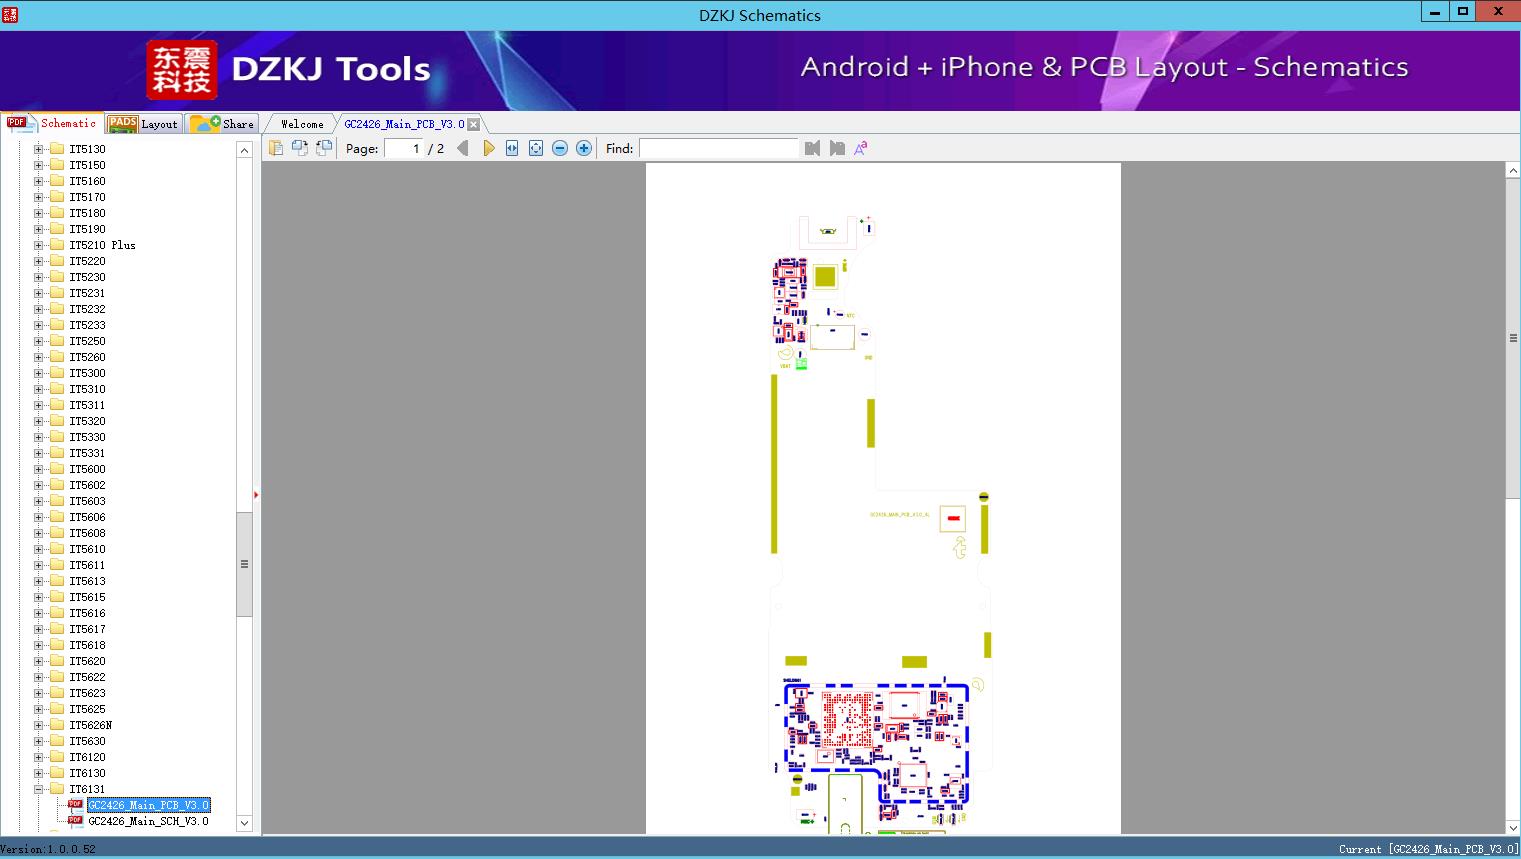Viewport: 1521px width, 859px height.
Task: Expand the IT5615 folder
Action: click(38, 597)
